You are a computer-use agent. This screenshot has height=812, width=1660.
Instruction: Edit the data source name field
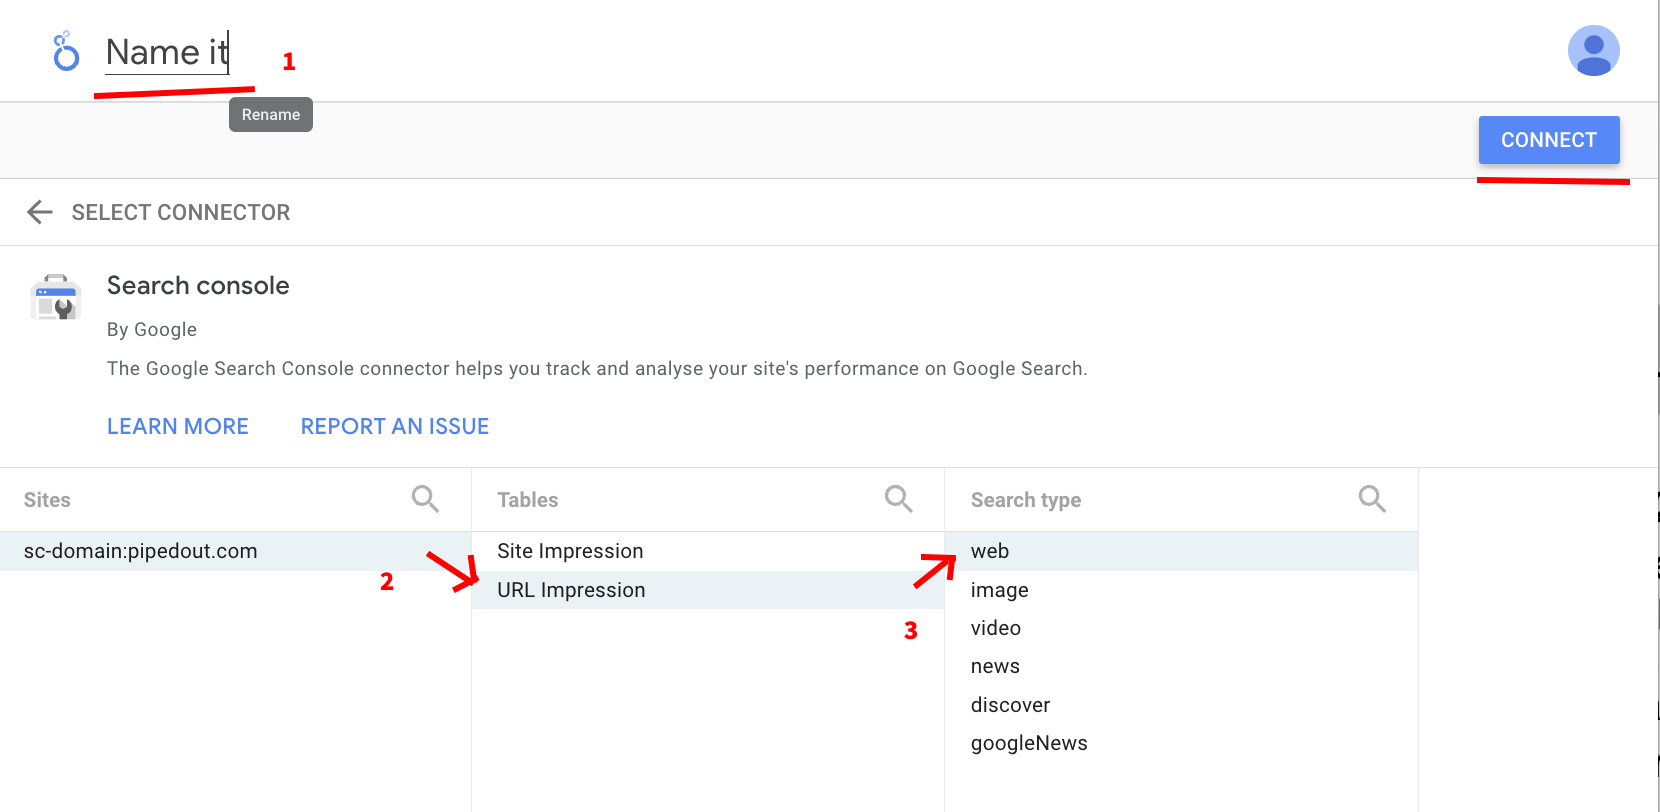click(167, 52)
